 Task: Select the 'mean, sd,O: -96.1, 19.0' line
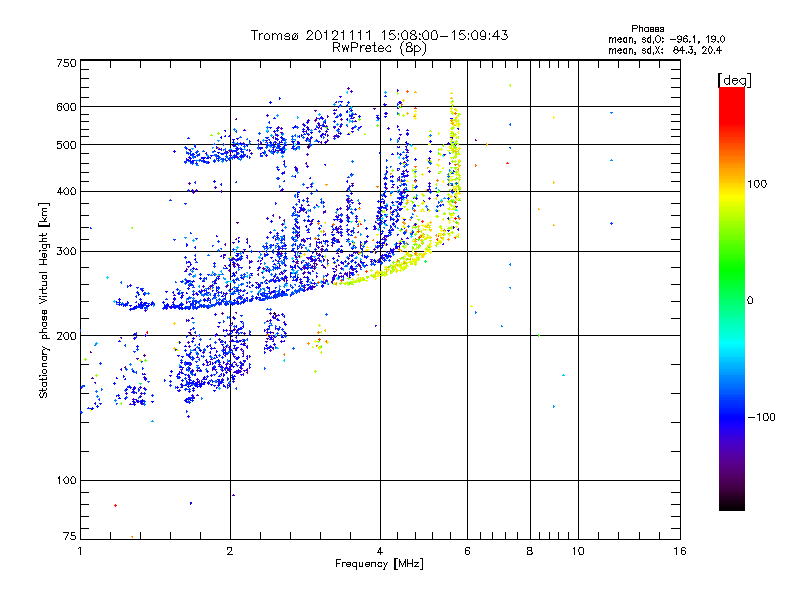[666, 39]
